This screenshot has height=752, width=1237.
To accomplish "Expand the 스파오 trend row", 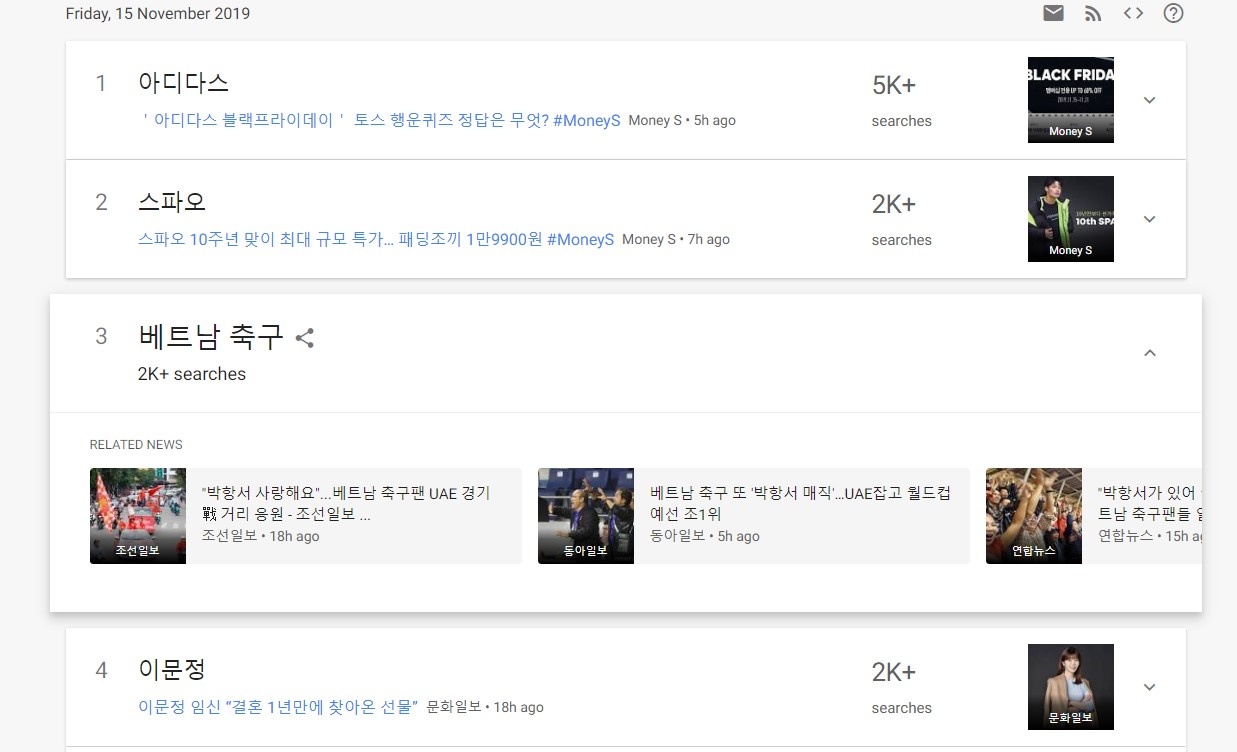I will click(x=1149, y=219).
